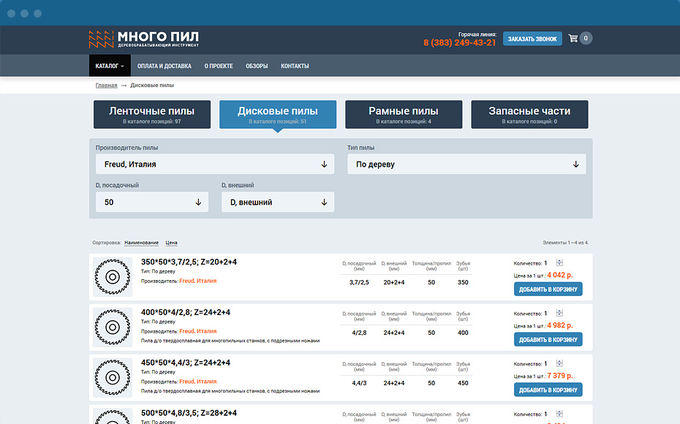Switch to Ленточные пилы category tab
680x424 pixels.
[151, 114]
